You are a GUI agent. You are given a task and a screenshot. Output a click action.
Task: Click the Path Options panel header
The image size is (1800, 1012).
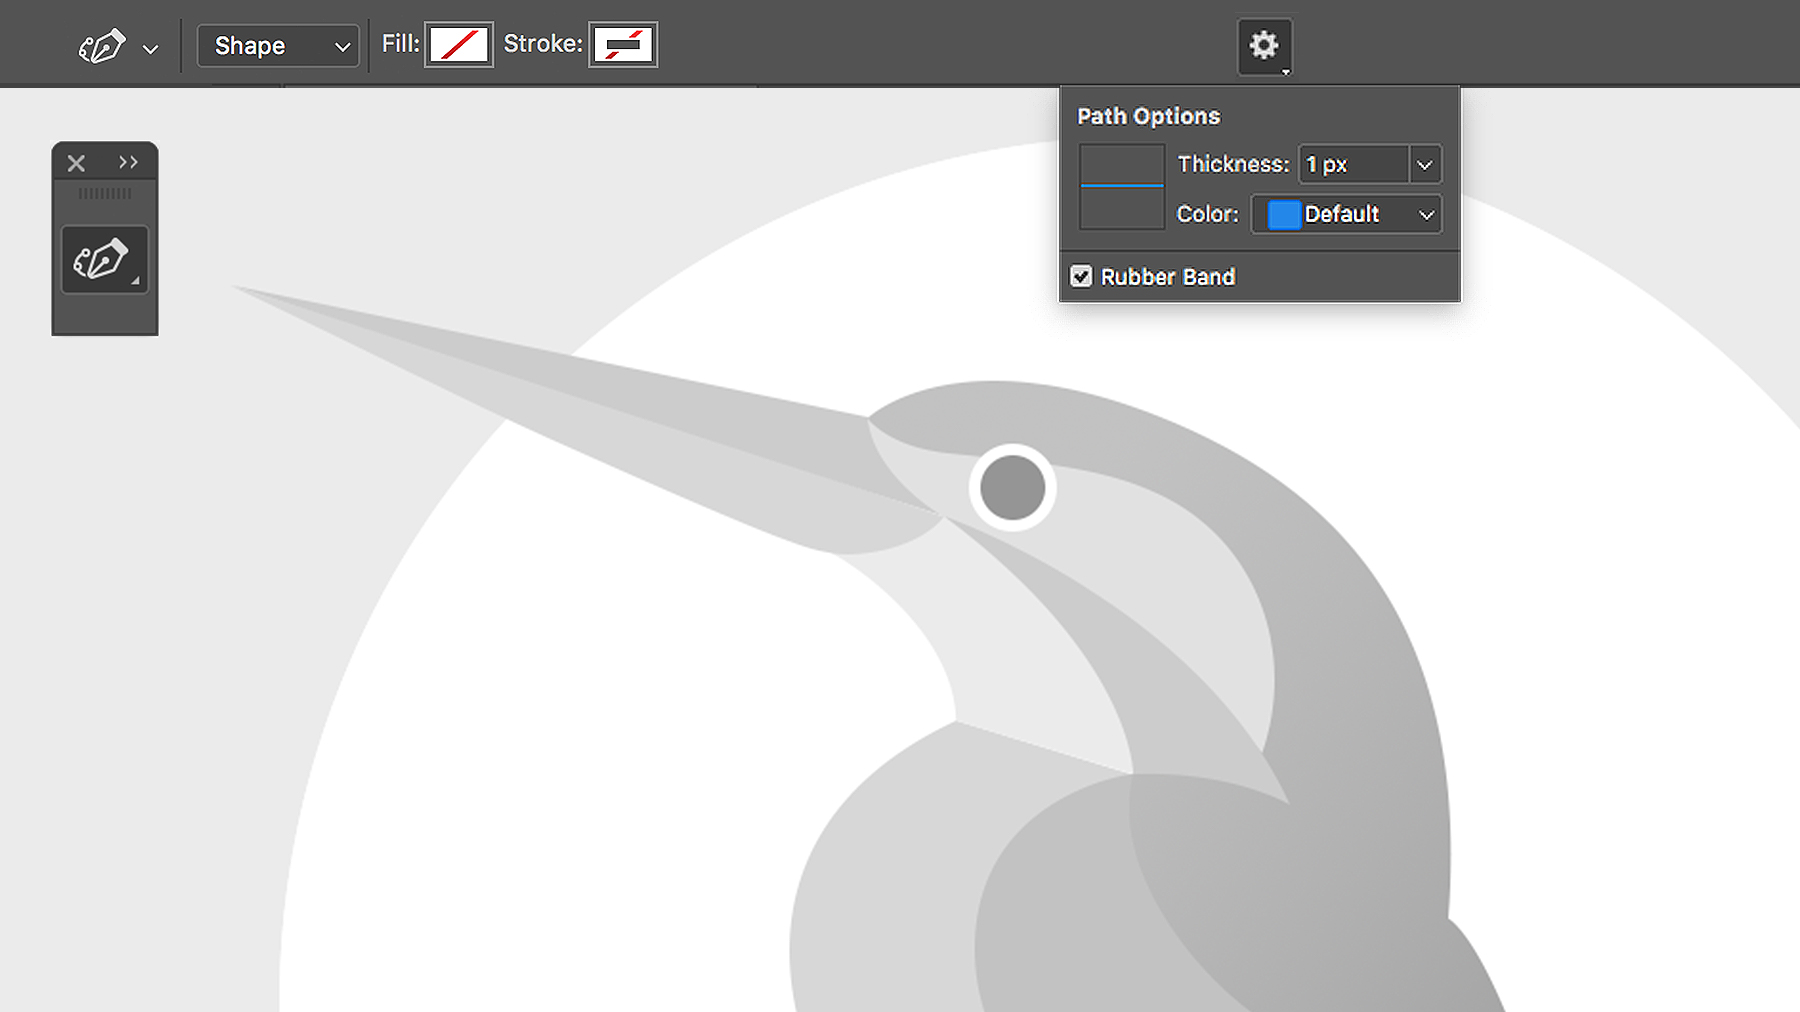1147,116
